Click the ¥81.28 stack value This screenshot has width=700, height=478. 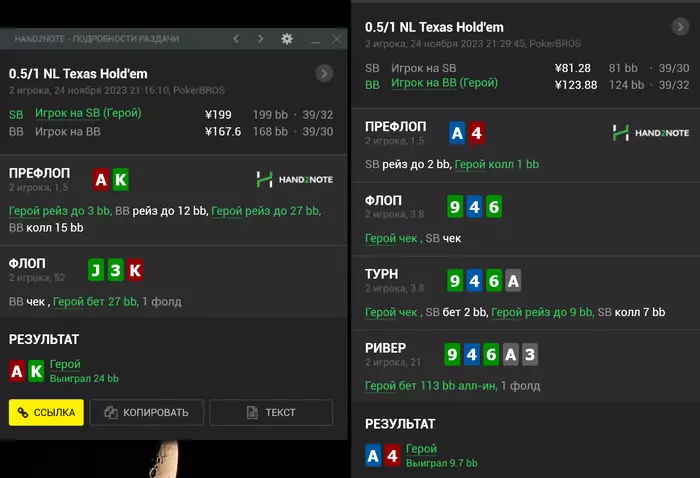(x=573, y=68)
